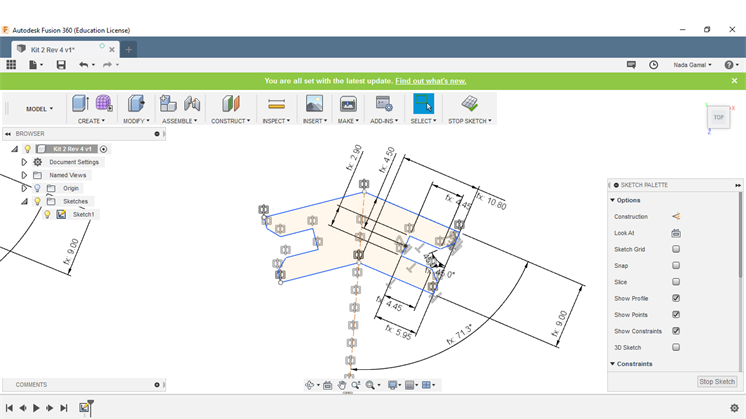Select the Extrude tool in Create
Screen dimensions: 746x419
point(80,103)
